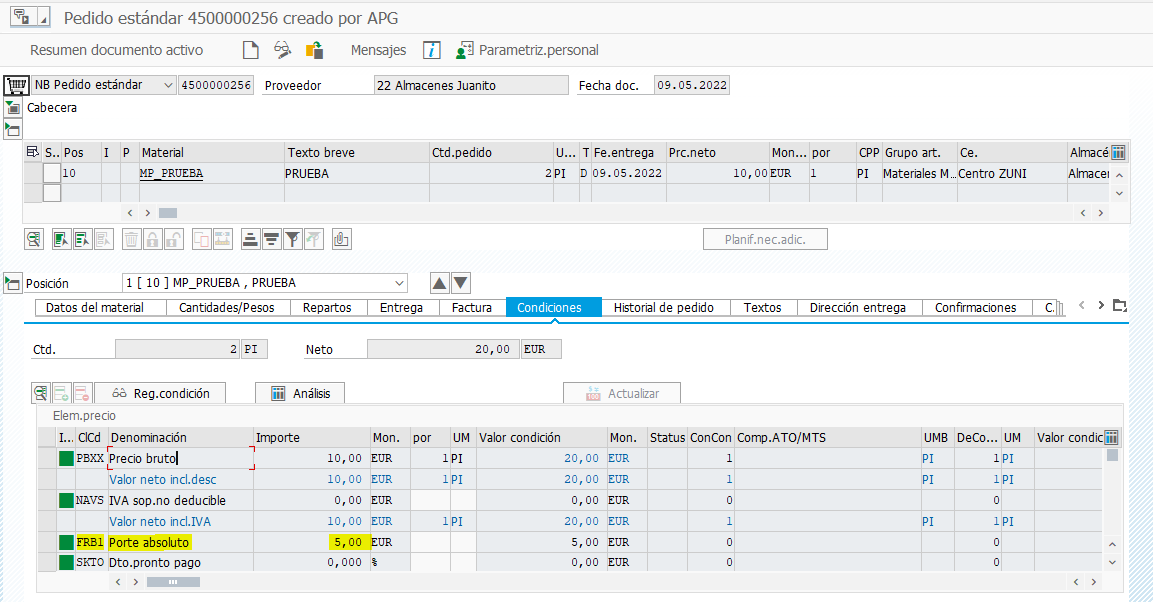Go to previous item with up arrow

point(440,283)
